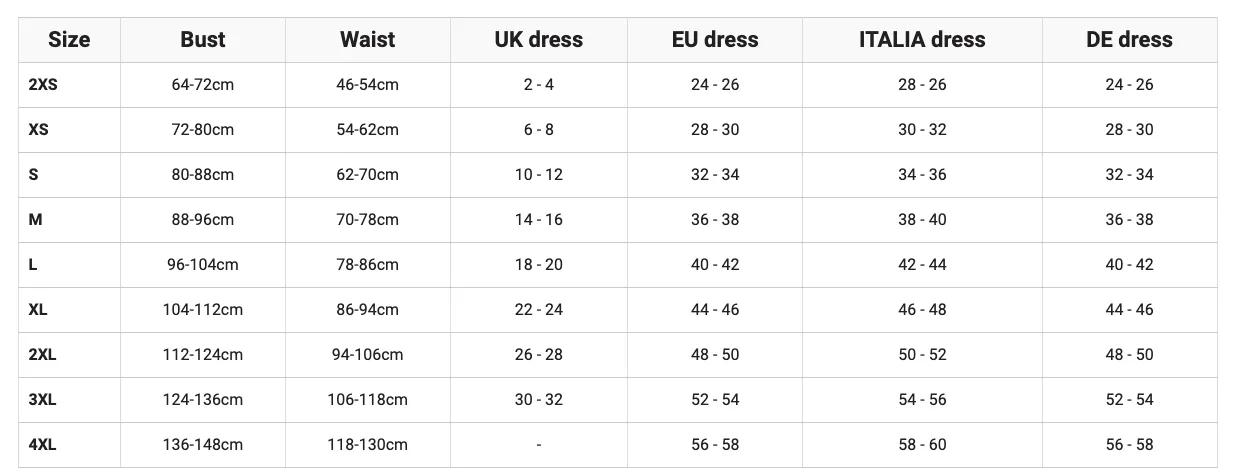Select the ITALIA dress 58 - 60 cell
Viewport: 1240px width, 474px height.
pyautogui.click(x=922, y=445)
